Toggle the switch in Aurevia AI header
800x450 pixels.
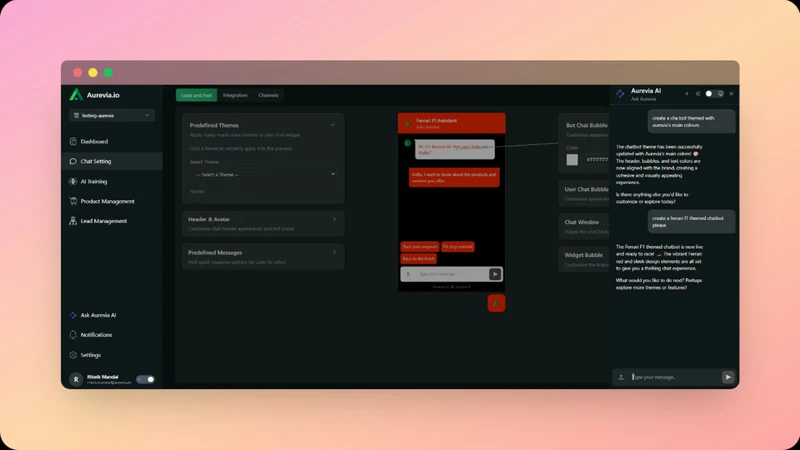[714, 94]
